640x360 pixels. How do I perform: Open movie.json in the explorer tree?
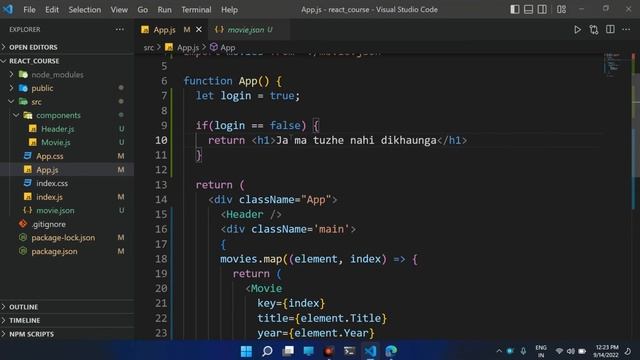click(x=55, y=211)
